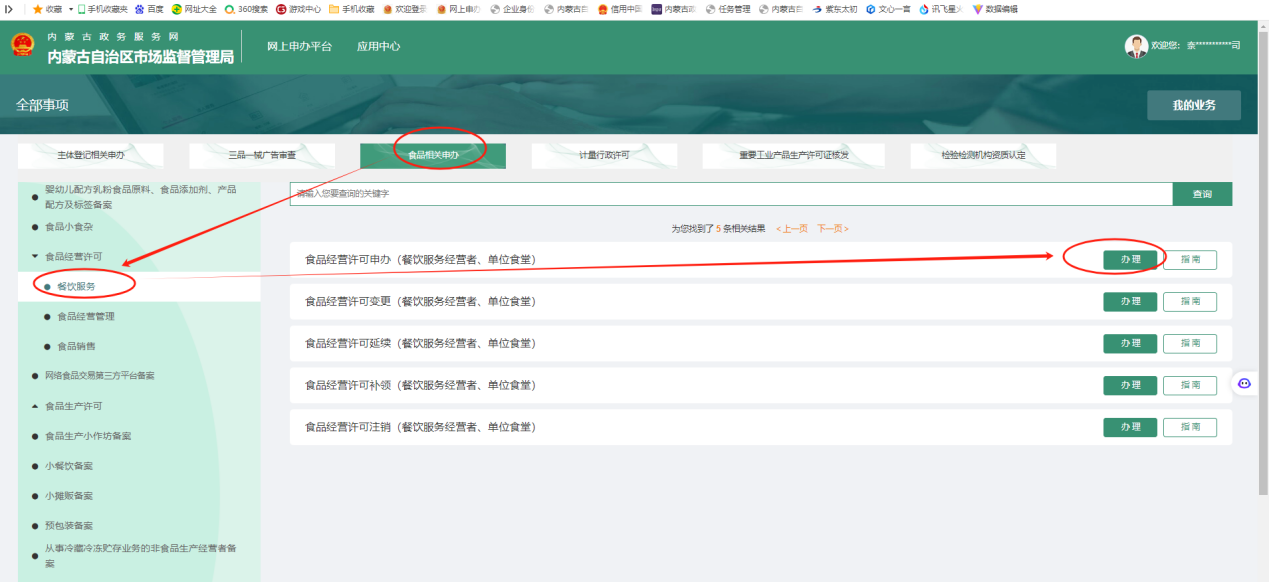Open 应用中心 in the top navigation

378,47
